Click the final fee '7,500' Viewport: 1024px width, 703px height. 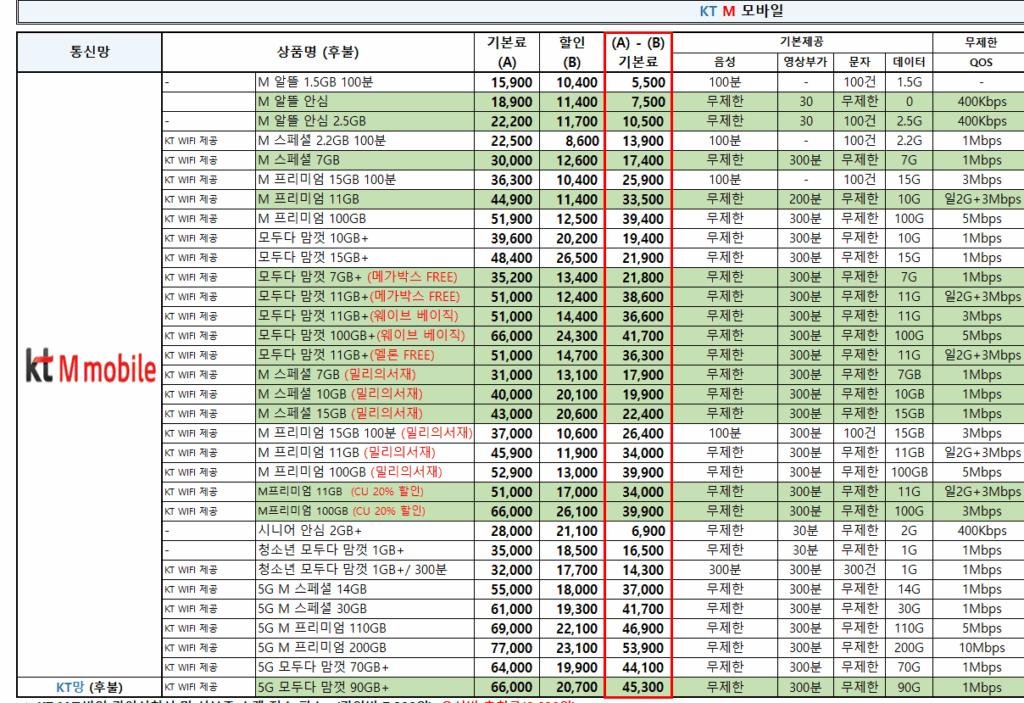tap(648, 103)
